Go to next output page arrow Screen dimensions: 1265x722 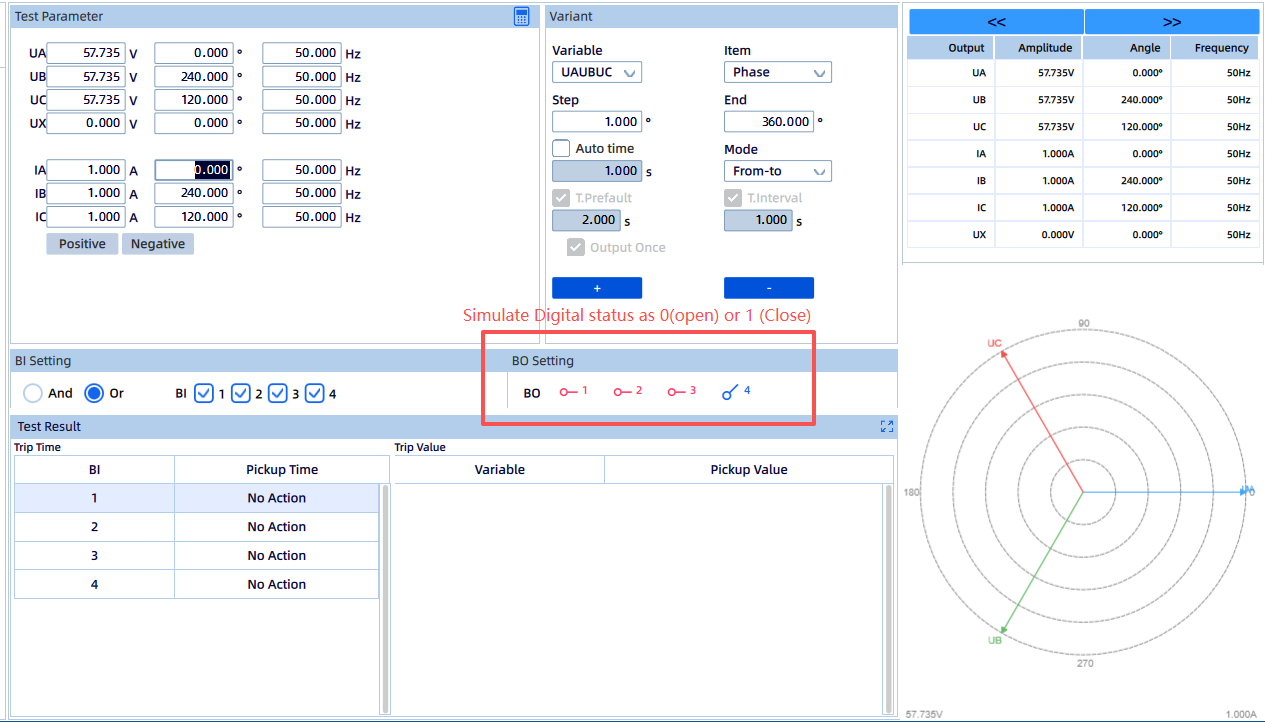pos(1172,22)
